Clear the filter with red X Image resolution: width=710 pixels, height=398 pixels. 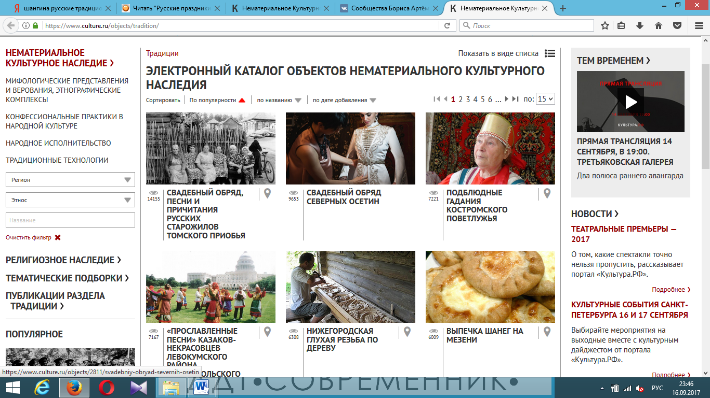click(58, 238)
